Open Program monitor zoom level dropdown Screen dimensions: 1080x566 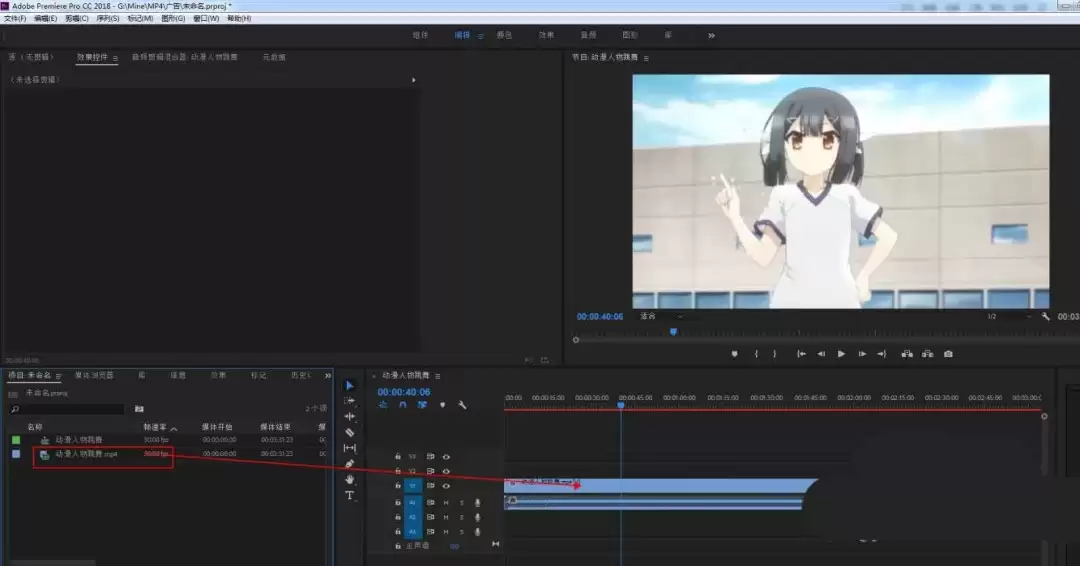[x=661, y=317]
